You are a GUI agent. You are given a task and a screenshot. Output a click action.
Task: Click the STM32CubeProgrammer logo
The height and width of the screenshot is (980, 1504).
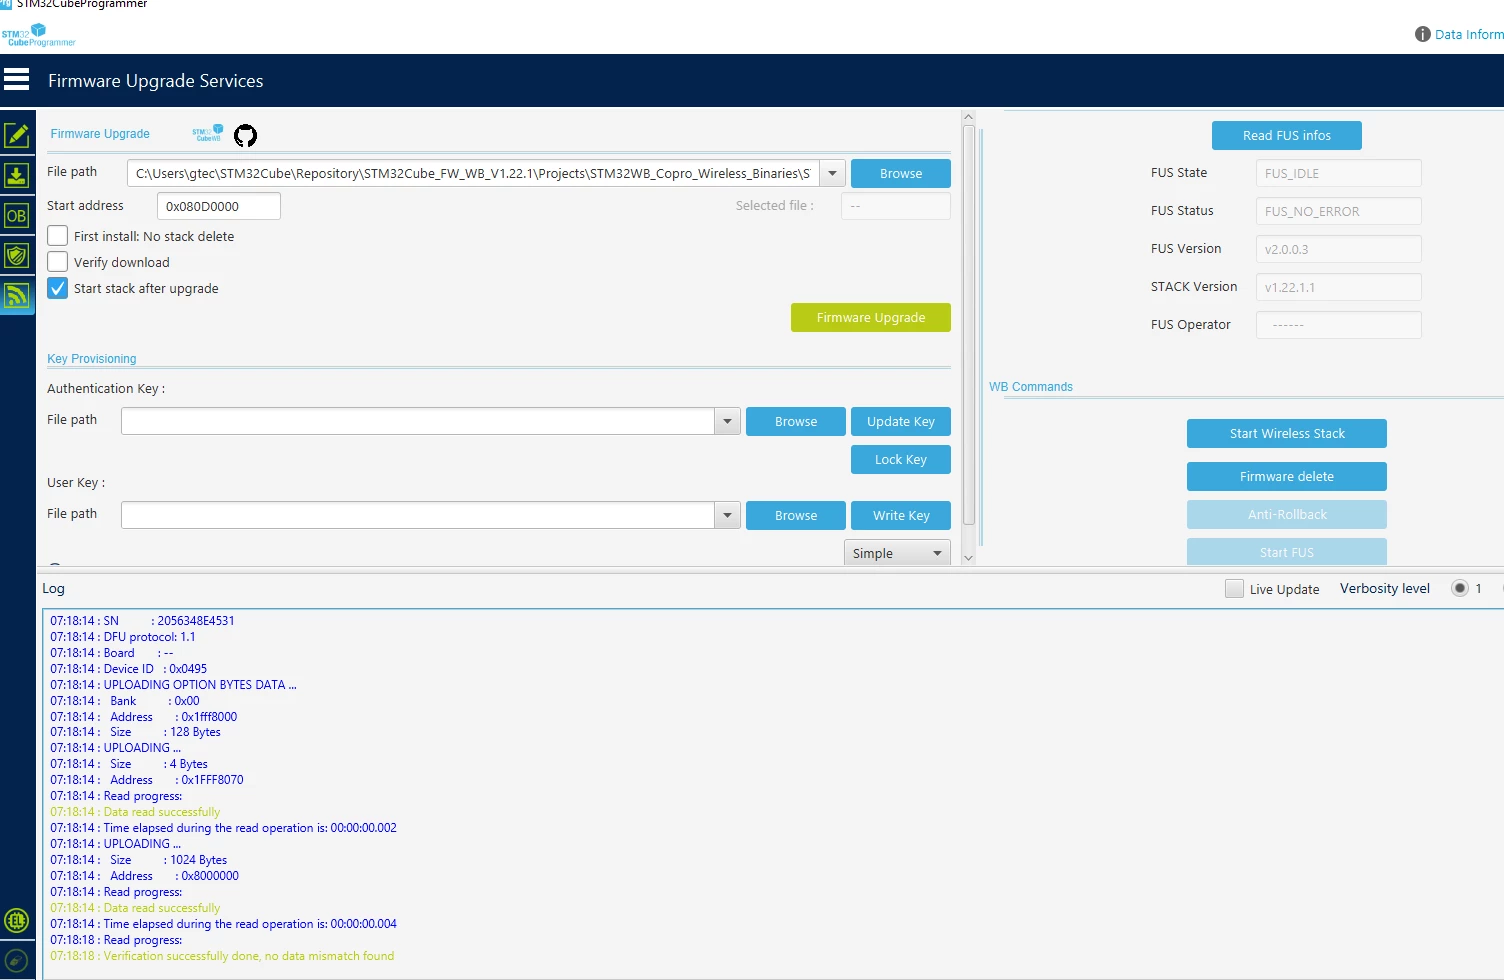(39, 35)
